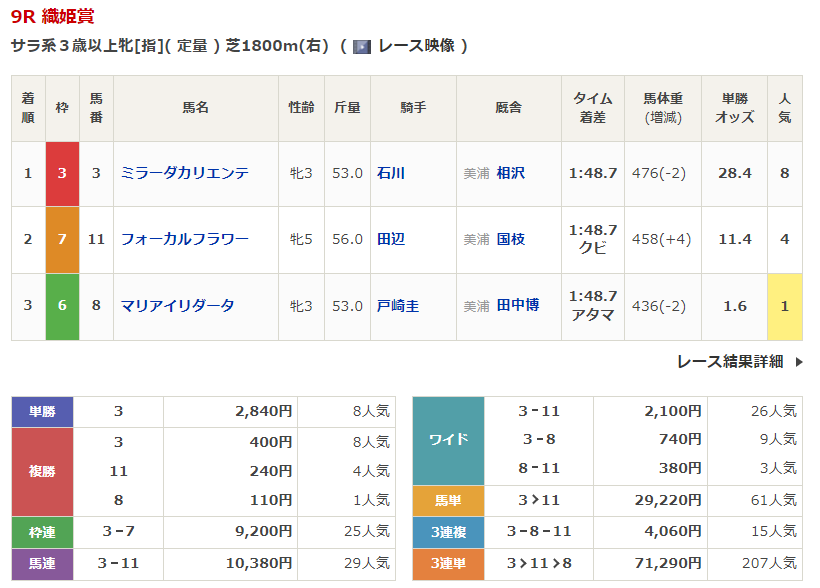Click the green bracket 6 cell
This screenshot has width=820, height=588.
tap(62, 307)
